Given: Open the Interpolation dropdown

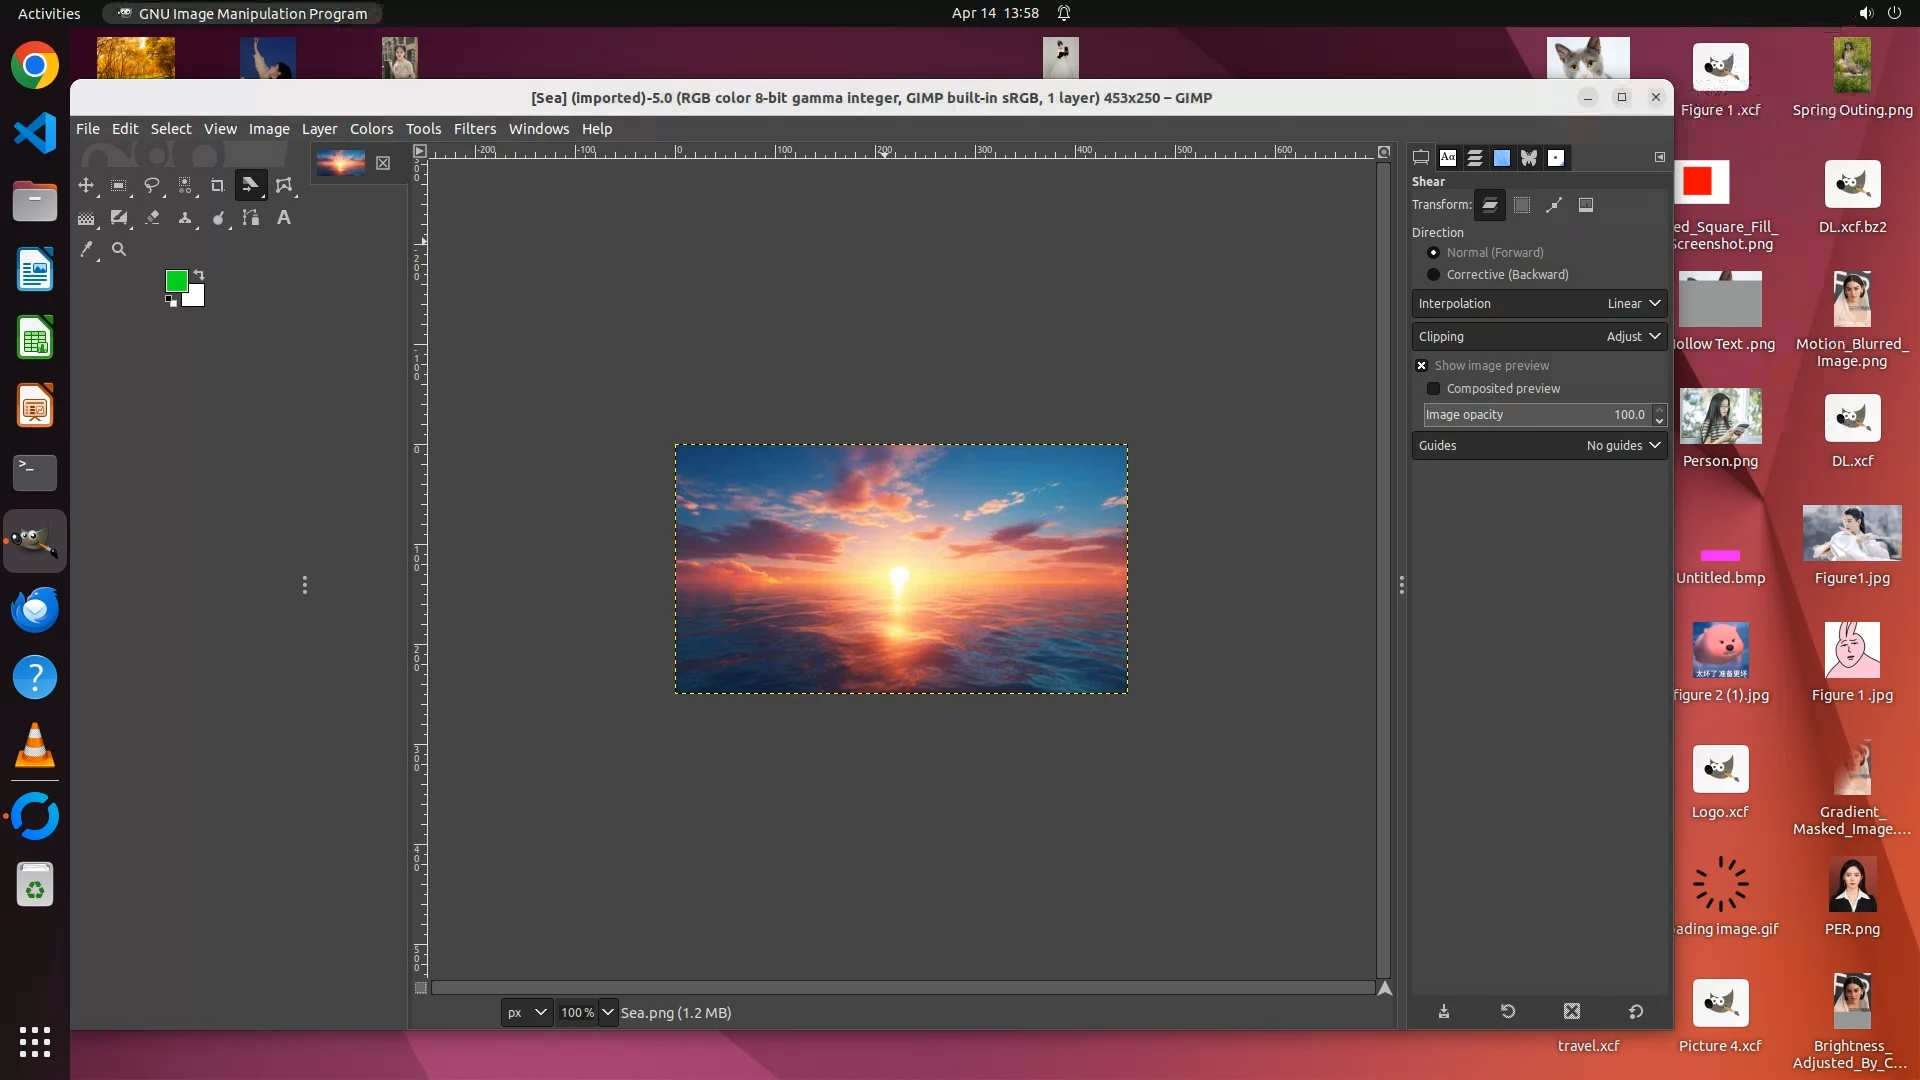Looking at the screenshot, I should click(x=1540, y=303).
